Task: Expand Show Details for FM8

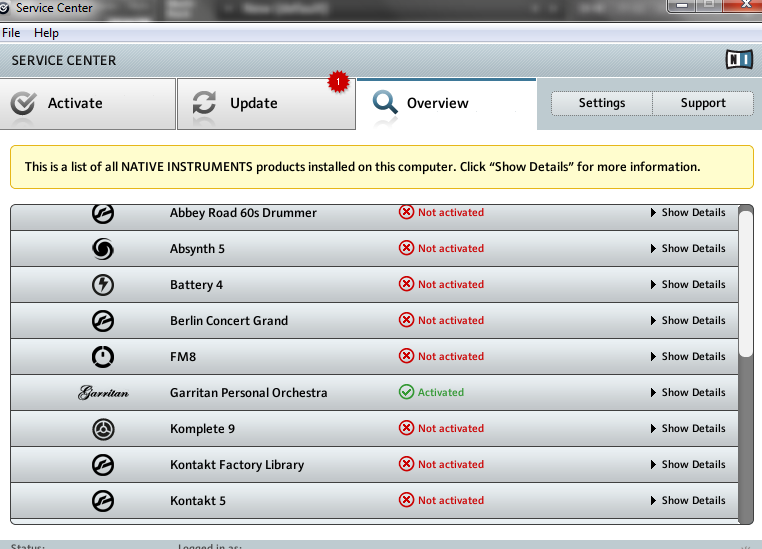Action: [x=688, y=356]
